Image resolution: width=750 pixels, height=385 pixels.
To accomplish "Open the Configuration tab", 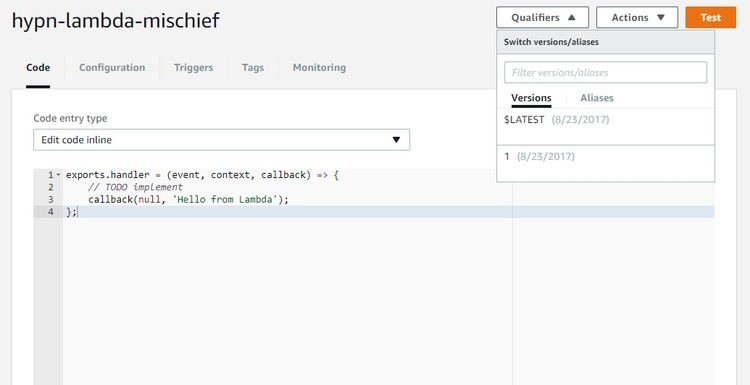I will pos(112,67).
